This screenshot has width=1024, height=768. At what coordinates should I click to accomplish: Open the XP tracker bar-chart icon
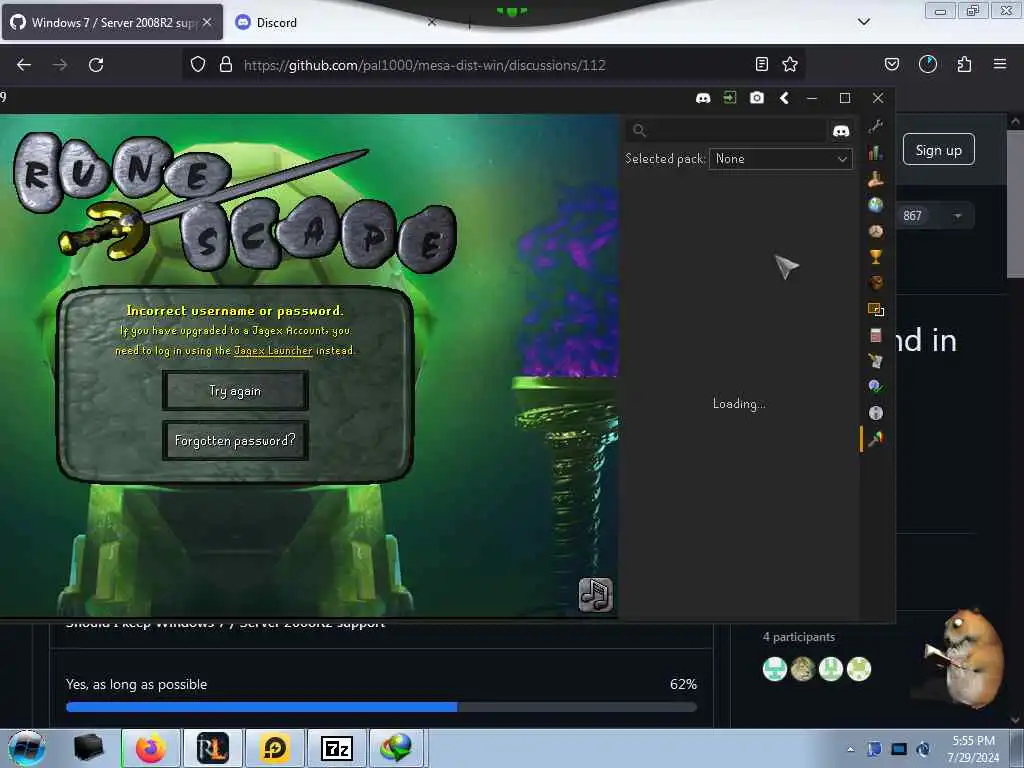876,152
